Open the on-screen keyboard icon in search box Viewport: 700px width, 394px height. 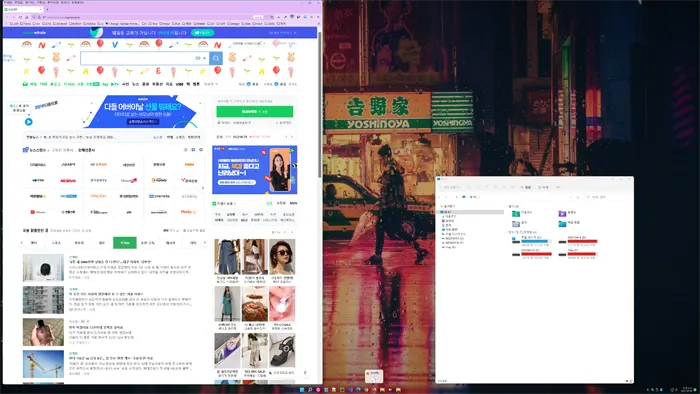tap(198, 58)
